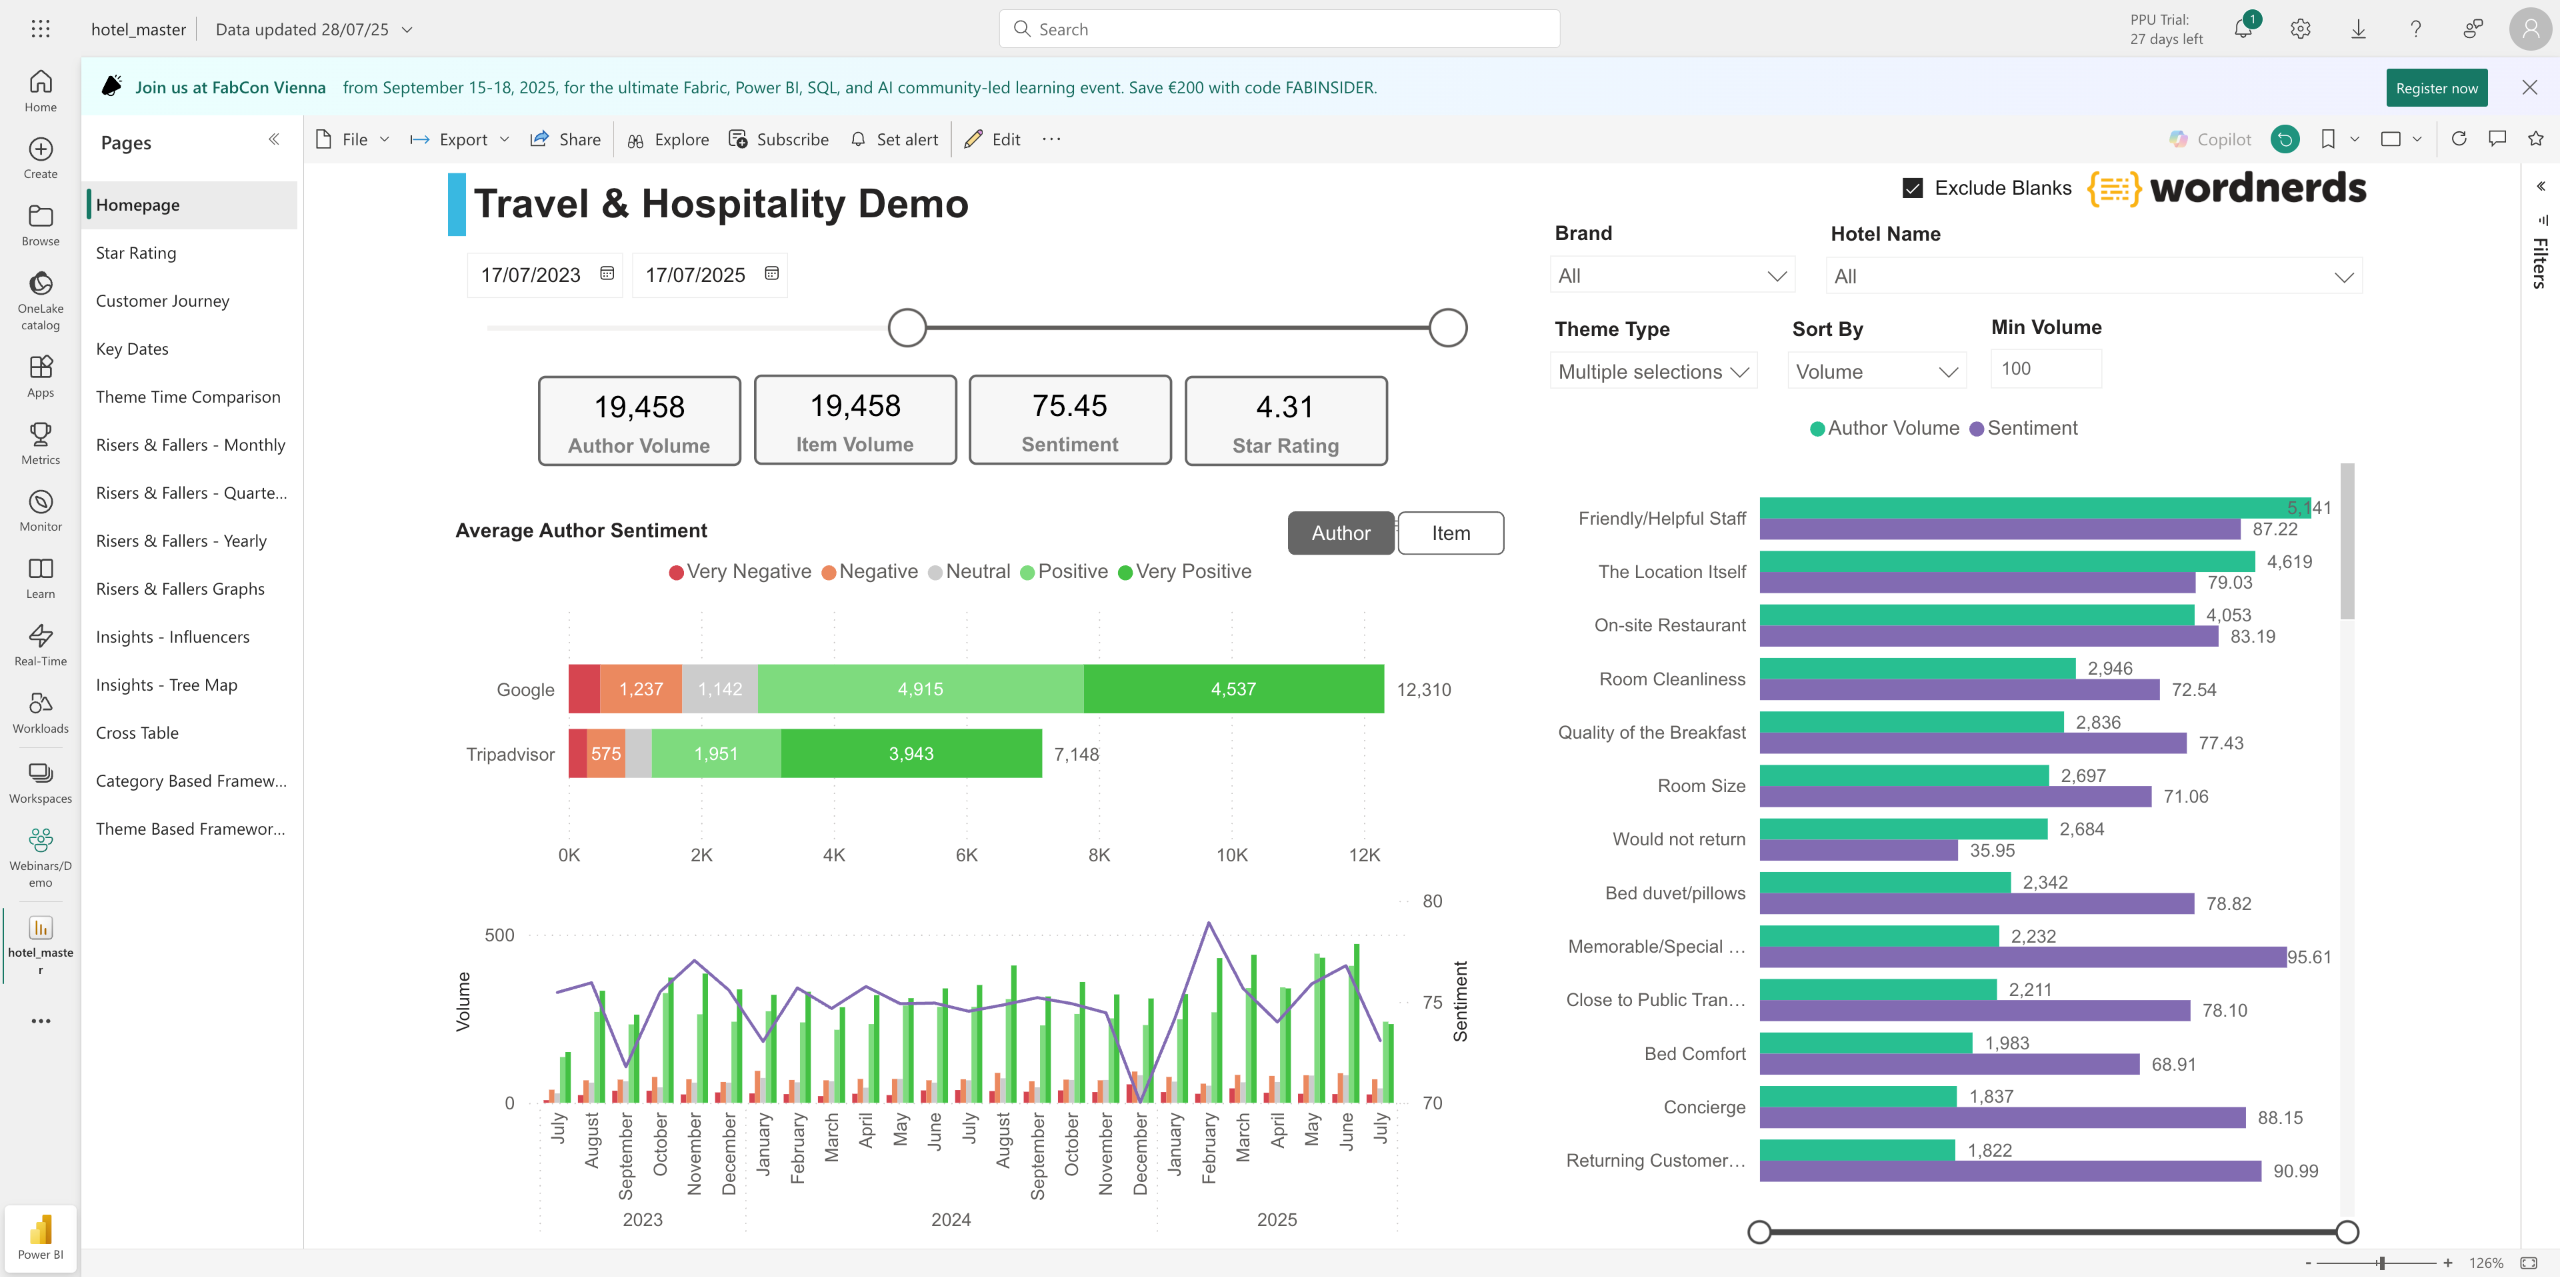Screen dimensions: 2560x1277
Task: Open start date calendar picker
Action: click(x=607, y=274)
